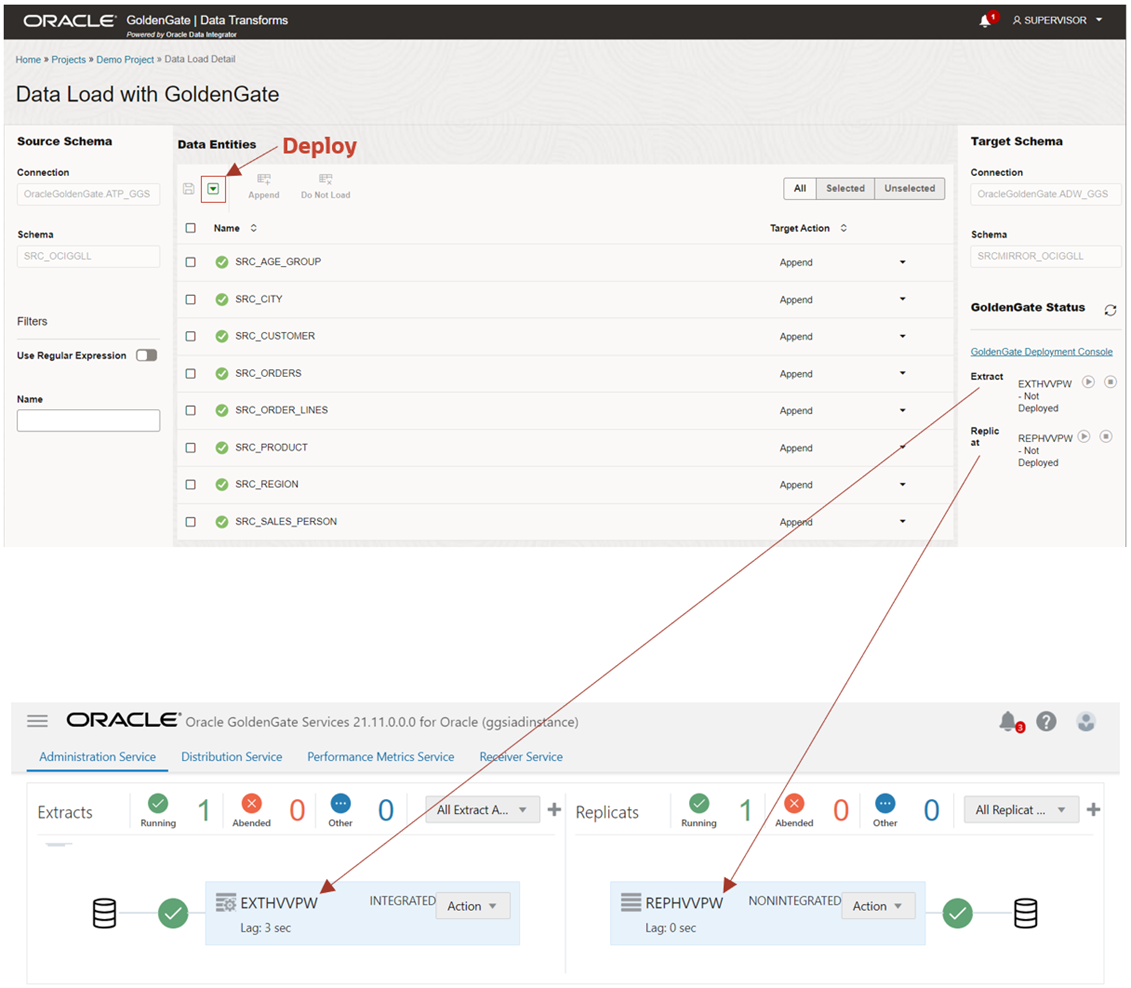Click the Name filter input field

click(x=88, y=420)
